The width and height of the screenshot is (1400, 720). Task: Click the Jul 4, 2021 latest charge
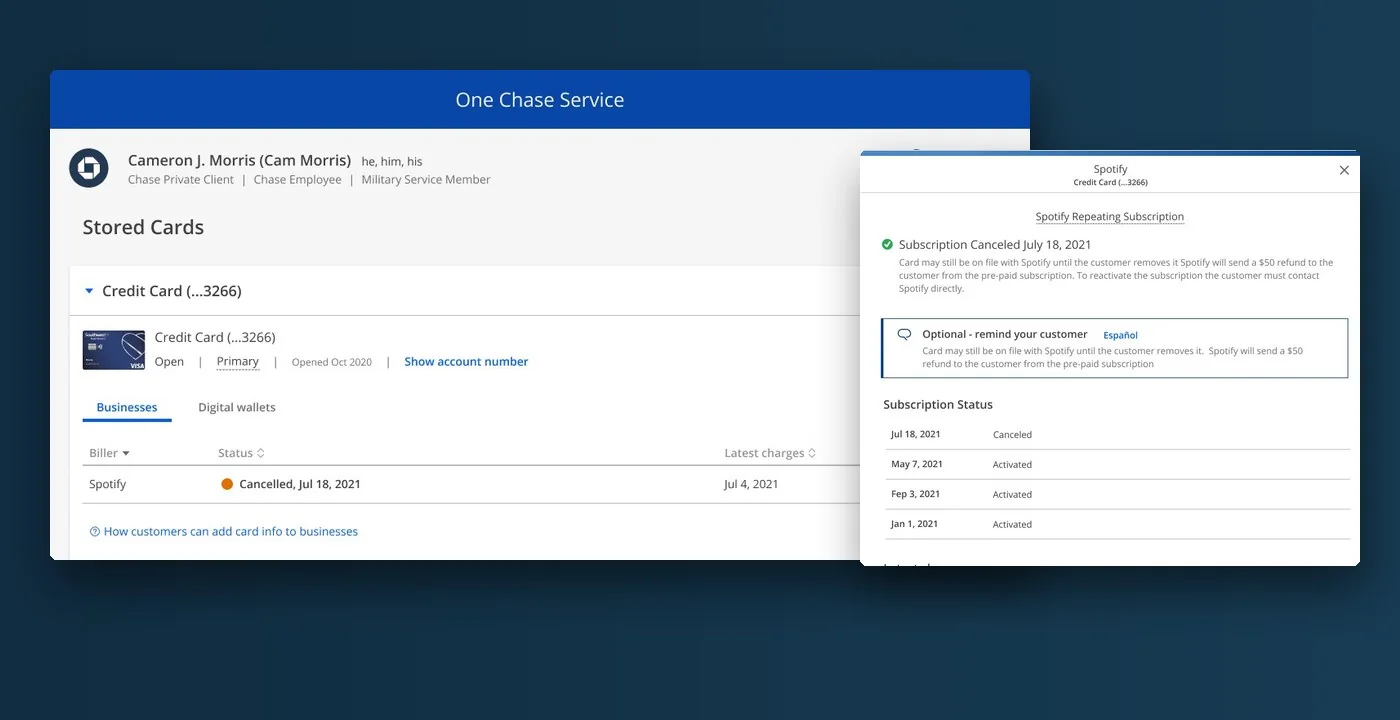click(x=751, y=484)
